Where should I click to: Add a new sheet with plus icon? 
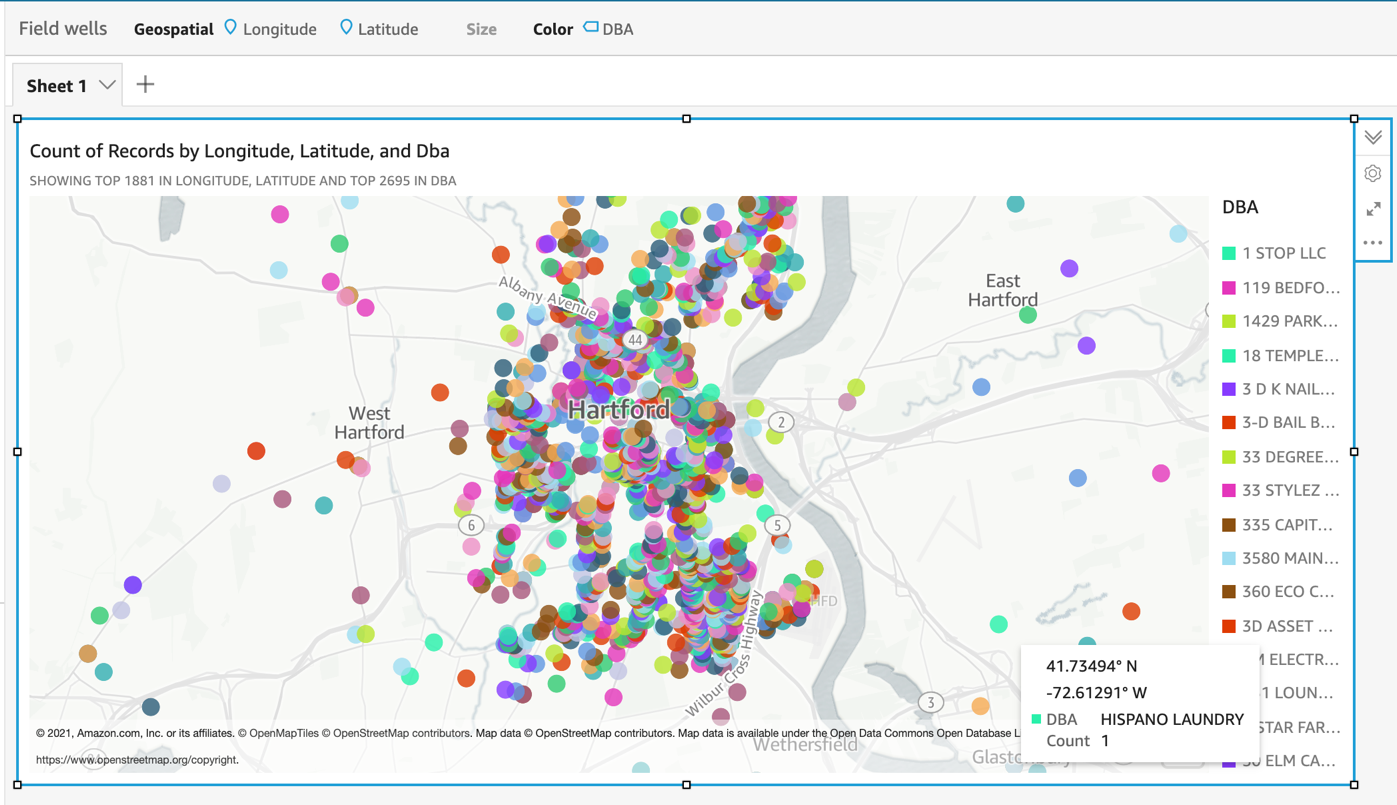pyautogui.click(x=145, y=85)
